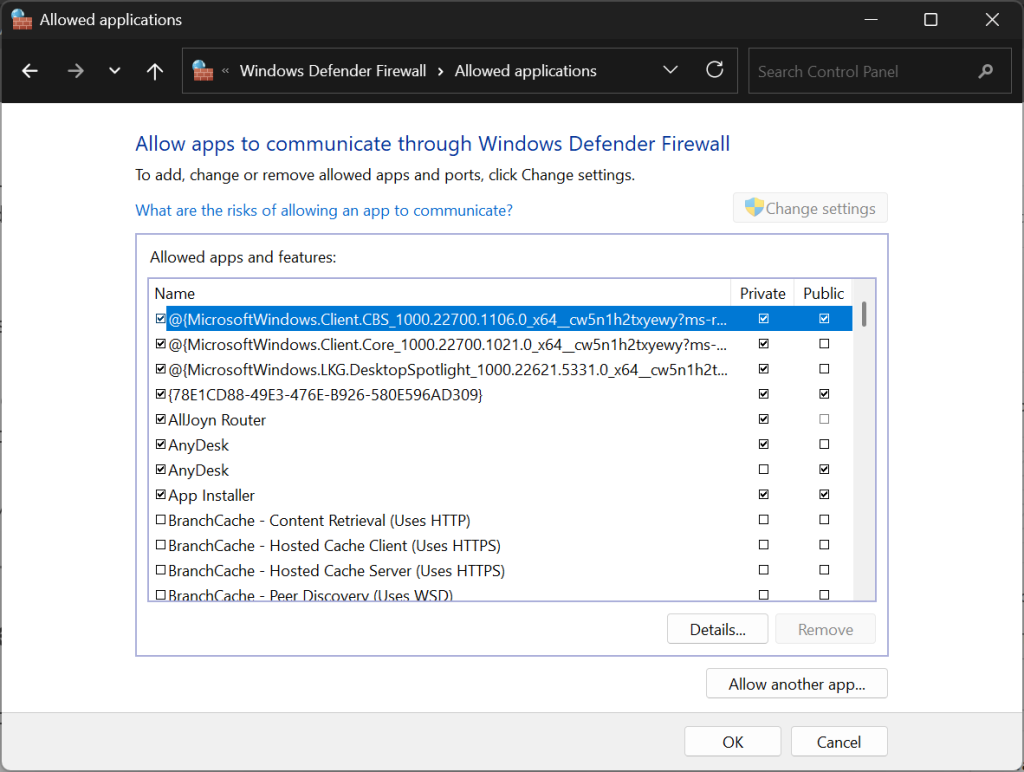Open recent locations chevron dropdown
Image resolution: width=1024 pixels, height=772 pixels.
click(114, 71)
